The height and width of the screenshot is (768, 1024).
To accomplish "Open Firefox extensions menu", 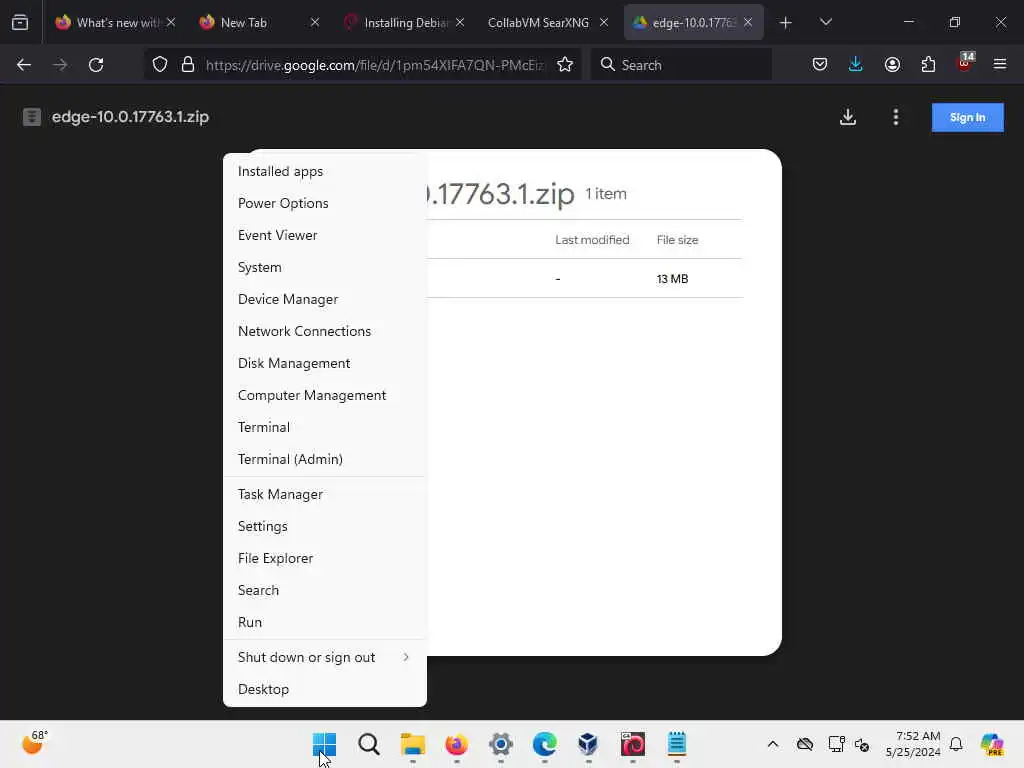I will [928, 65].
